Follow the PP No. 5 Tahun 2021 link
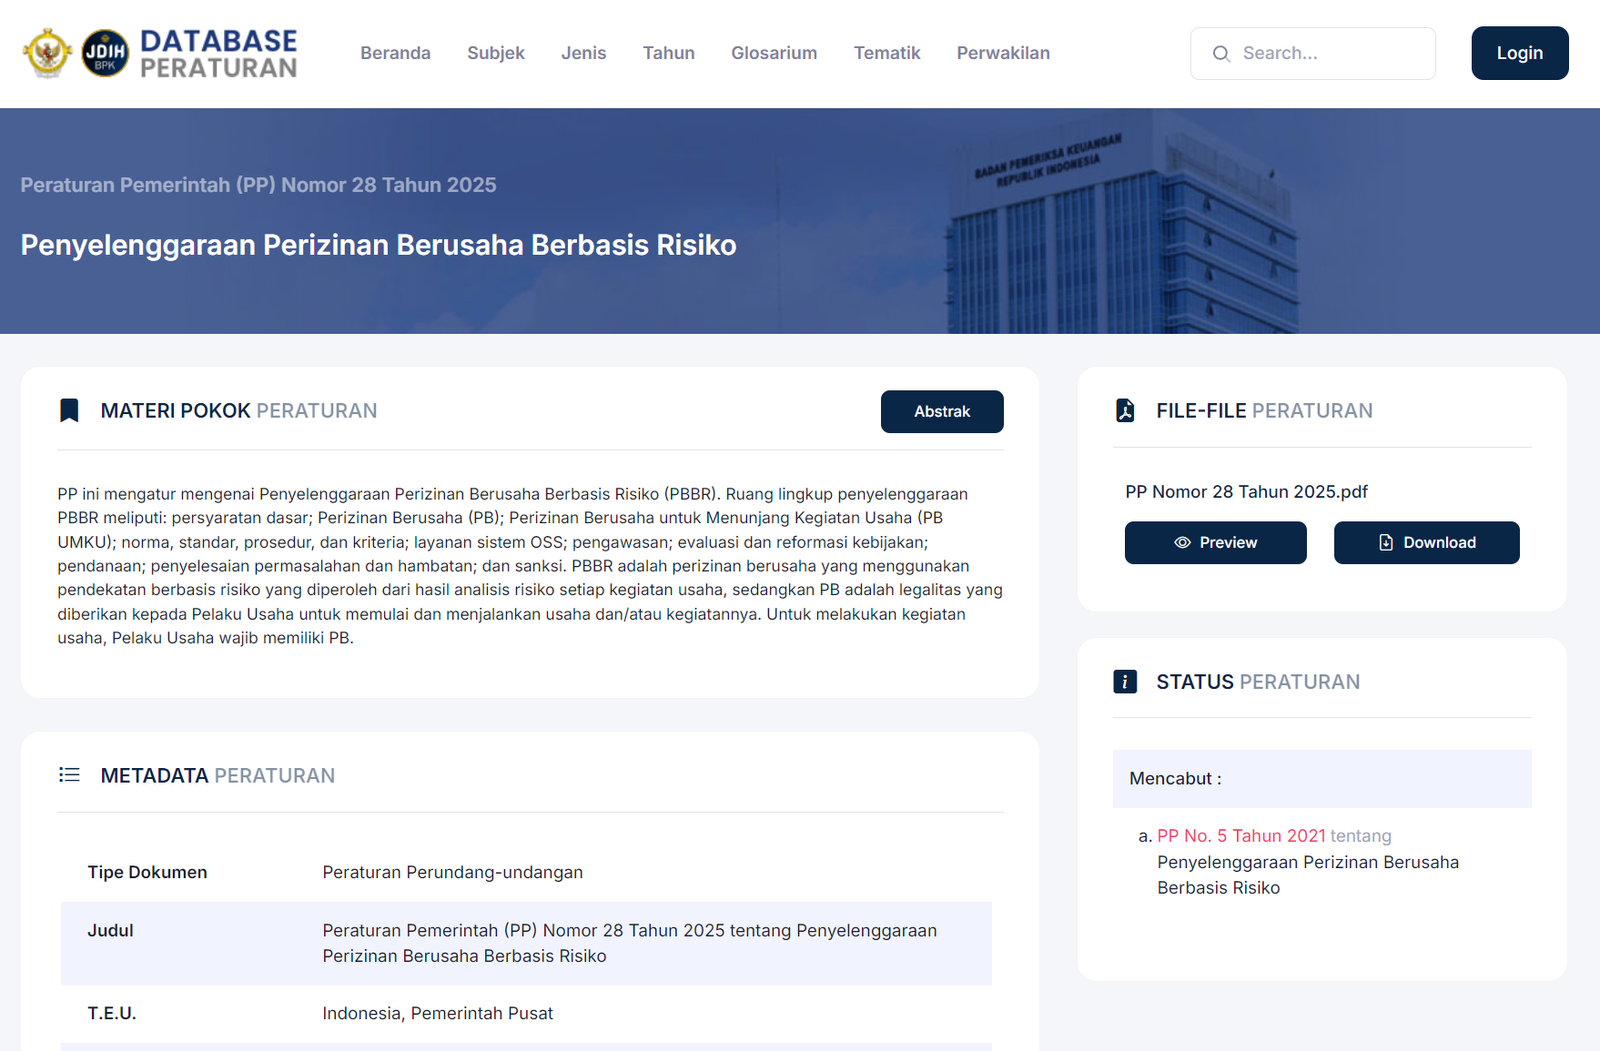 [1241, 836]
